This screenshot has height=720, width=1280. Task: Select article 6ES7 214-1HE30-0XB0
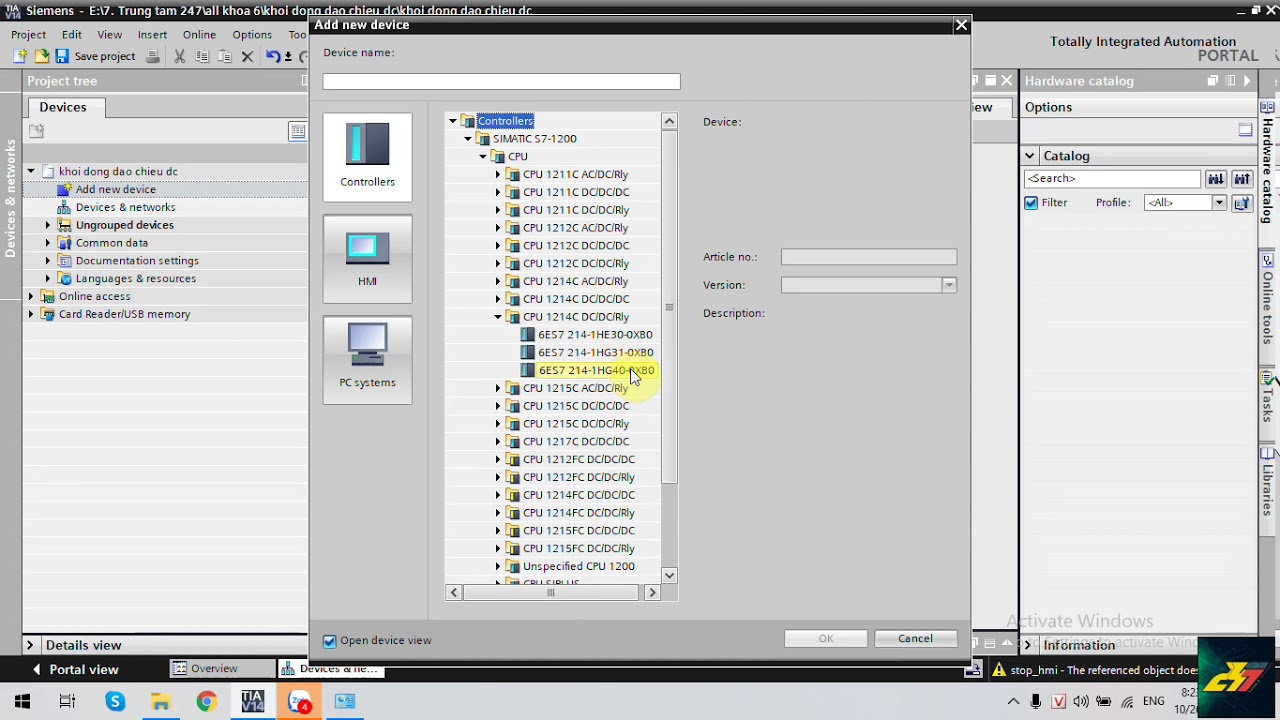click(595, 335)
